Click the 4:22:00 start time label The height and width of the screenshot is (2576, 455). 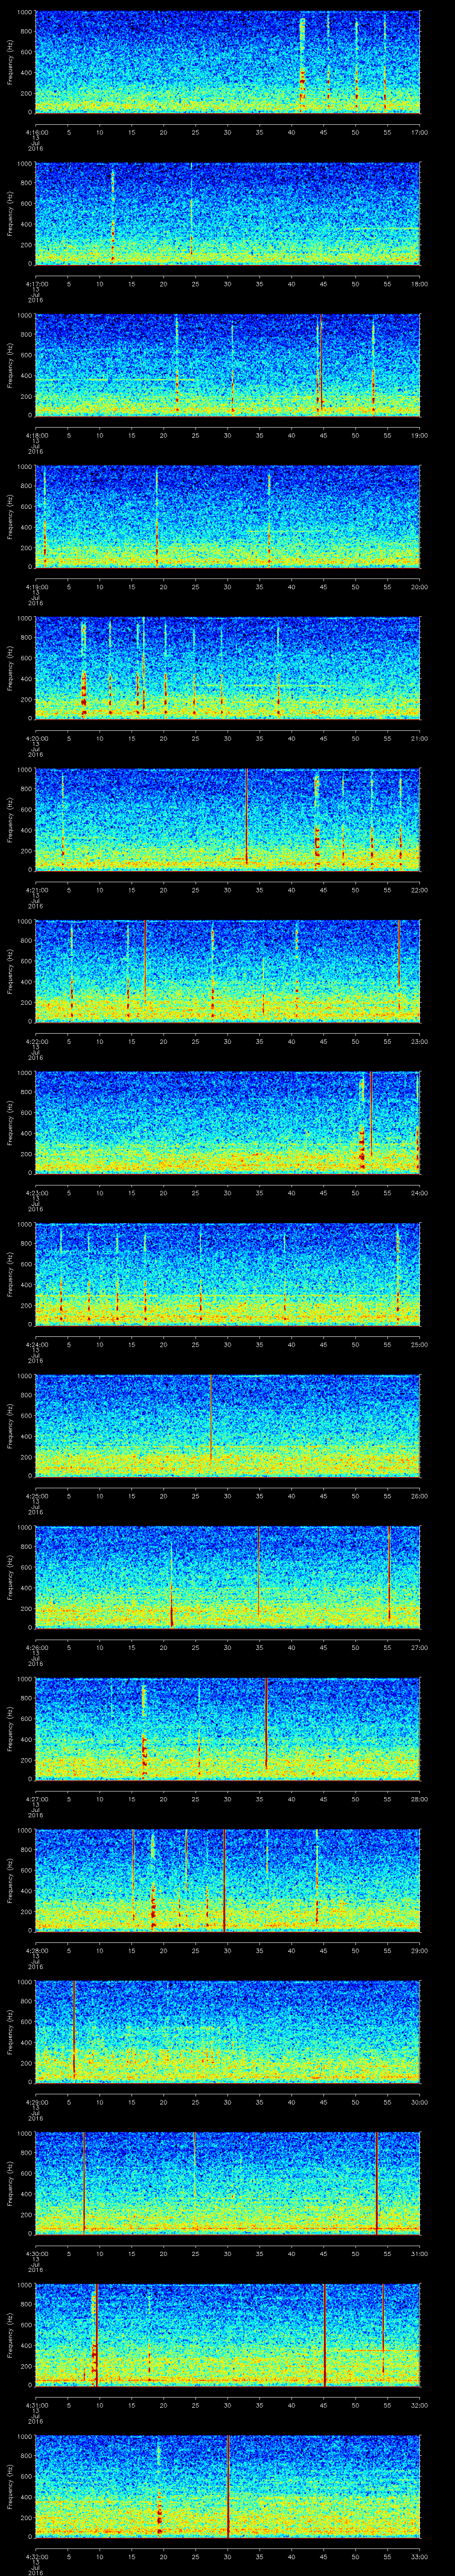pyautogui.click(x=36, y=1041)
